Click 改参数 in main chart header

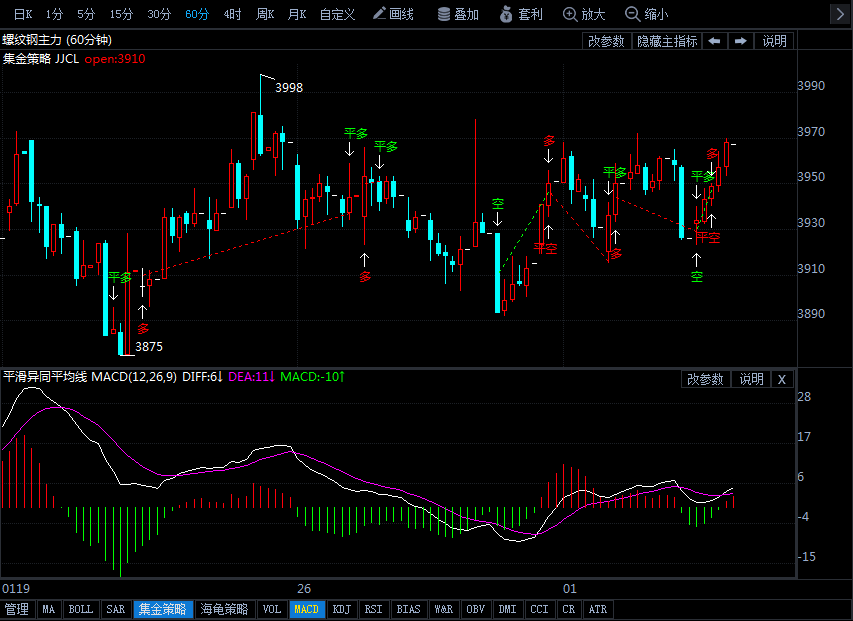point(606,41)
